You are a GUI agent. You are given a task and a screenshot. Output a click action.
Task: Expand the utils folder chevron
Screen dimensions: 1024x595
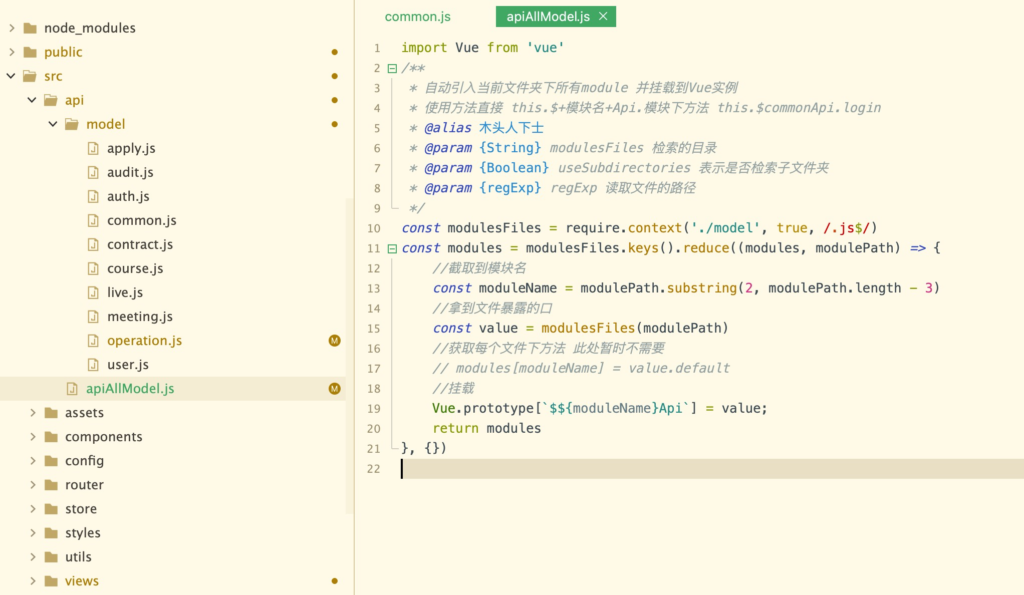click(33, 556)
